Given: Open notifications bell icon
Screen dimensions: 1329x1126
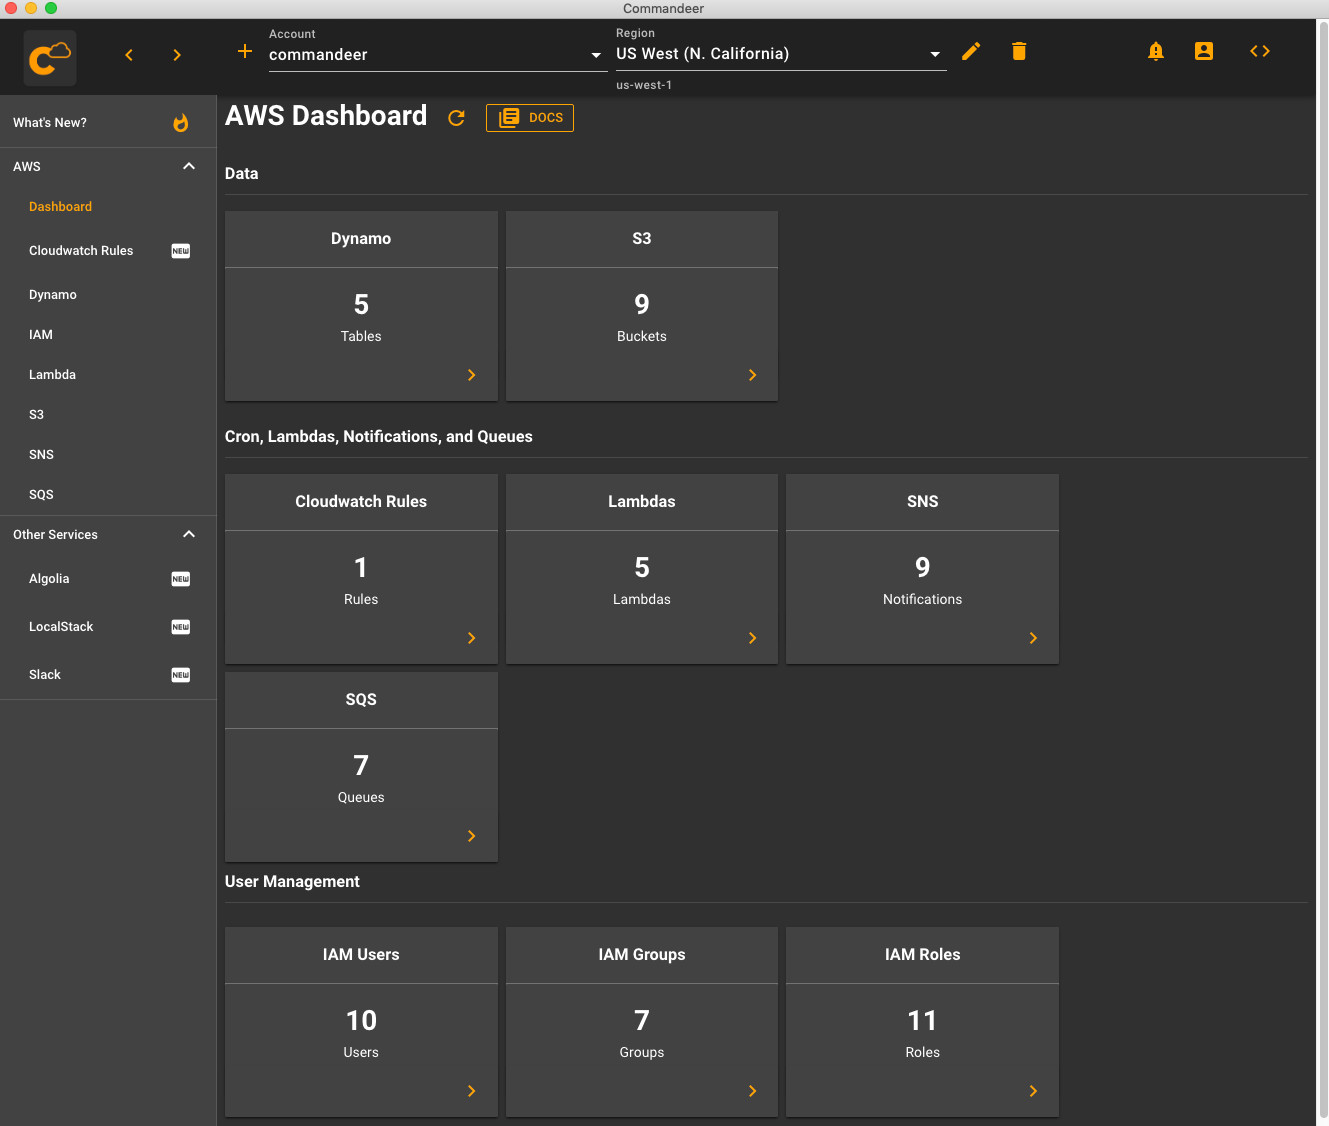Looking at the screenshot, I should (1156, 51).
